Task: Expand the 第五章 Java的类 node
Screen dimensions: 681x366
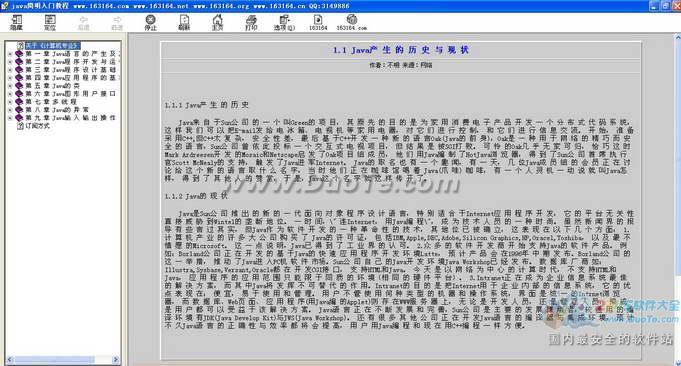Action: (10, 86)
